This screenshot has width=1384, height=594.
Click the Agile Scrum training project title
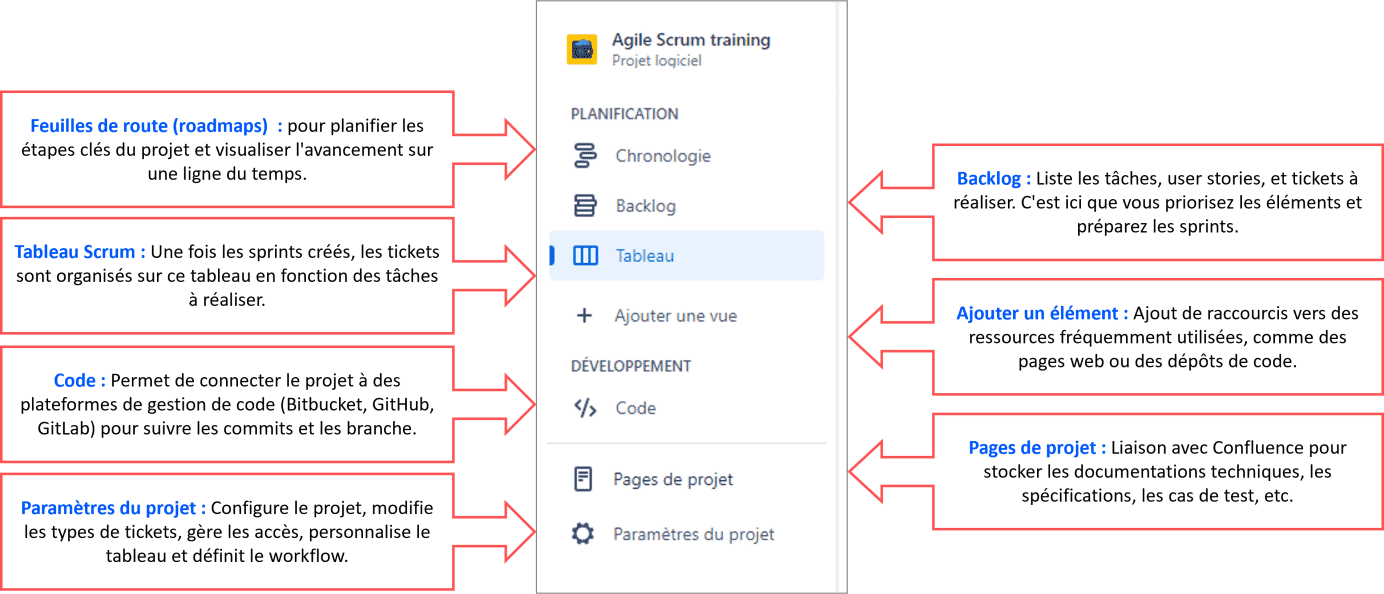click(691, 40)
